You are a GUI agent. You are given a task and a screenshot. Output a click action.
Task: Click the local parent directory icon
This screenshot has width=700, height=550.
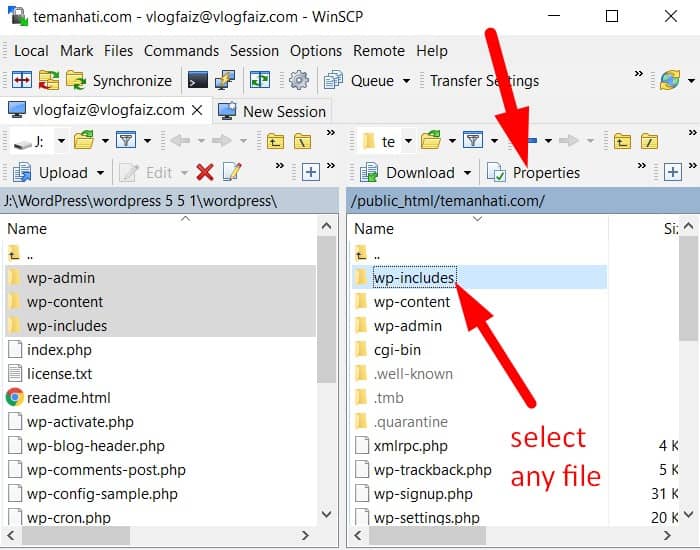point(275,142)
